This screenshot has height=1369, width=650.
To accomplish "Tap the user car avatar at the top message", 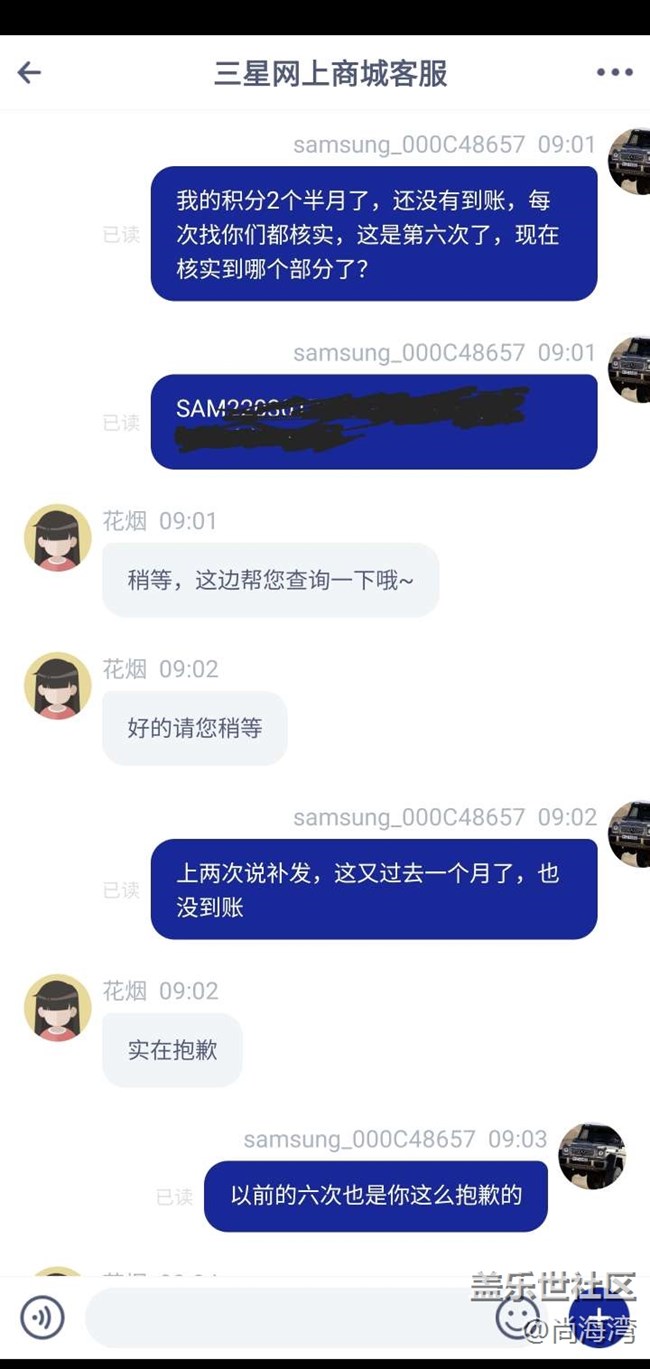I will pyautogui.click(x=629, y=161).
